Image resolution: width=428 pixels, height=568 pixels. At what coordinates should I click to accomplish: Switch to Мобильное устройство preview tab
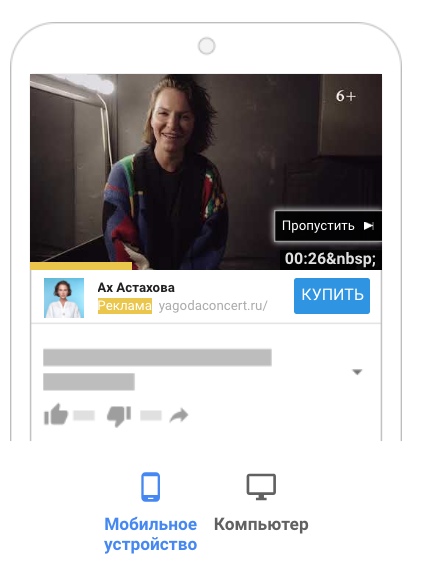[151, 534]
